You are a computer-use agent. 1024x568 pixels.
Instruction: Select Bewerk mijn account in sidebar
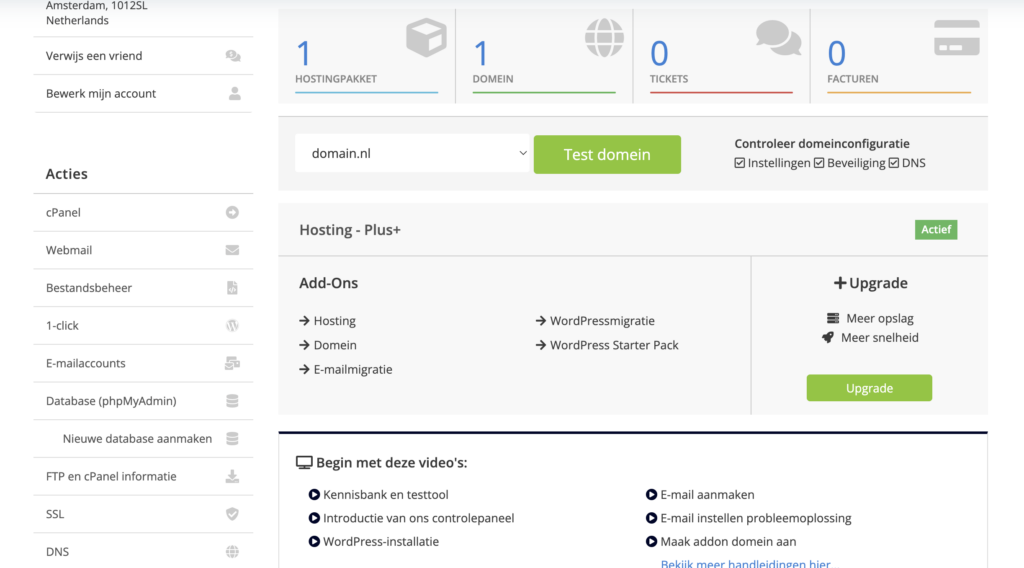(101, 94)
